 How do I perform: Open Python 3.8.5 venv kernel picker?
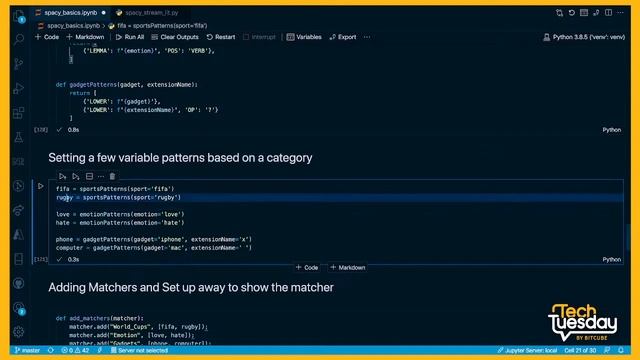pos(584,37)
